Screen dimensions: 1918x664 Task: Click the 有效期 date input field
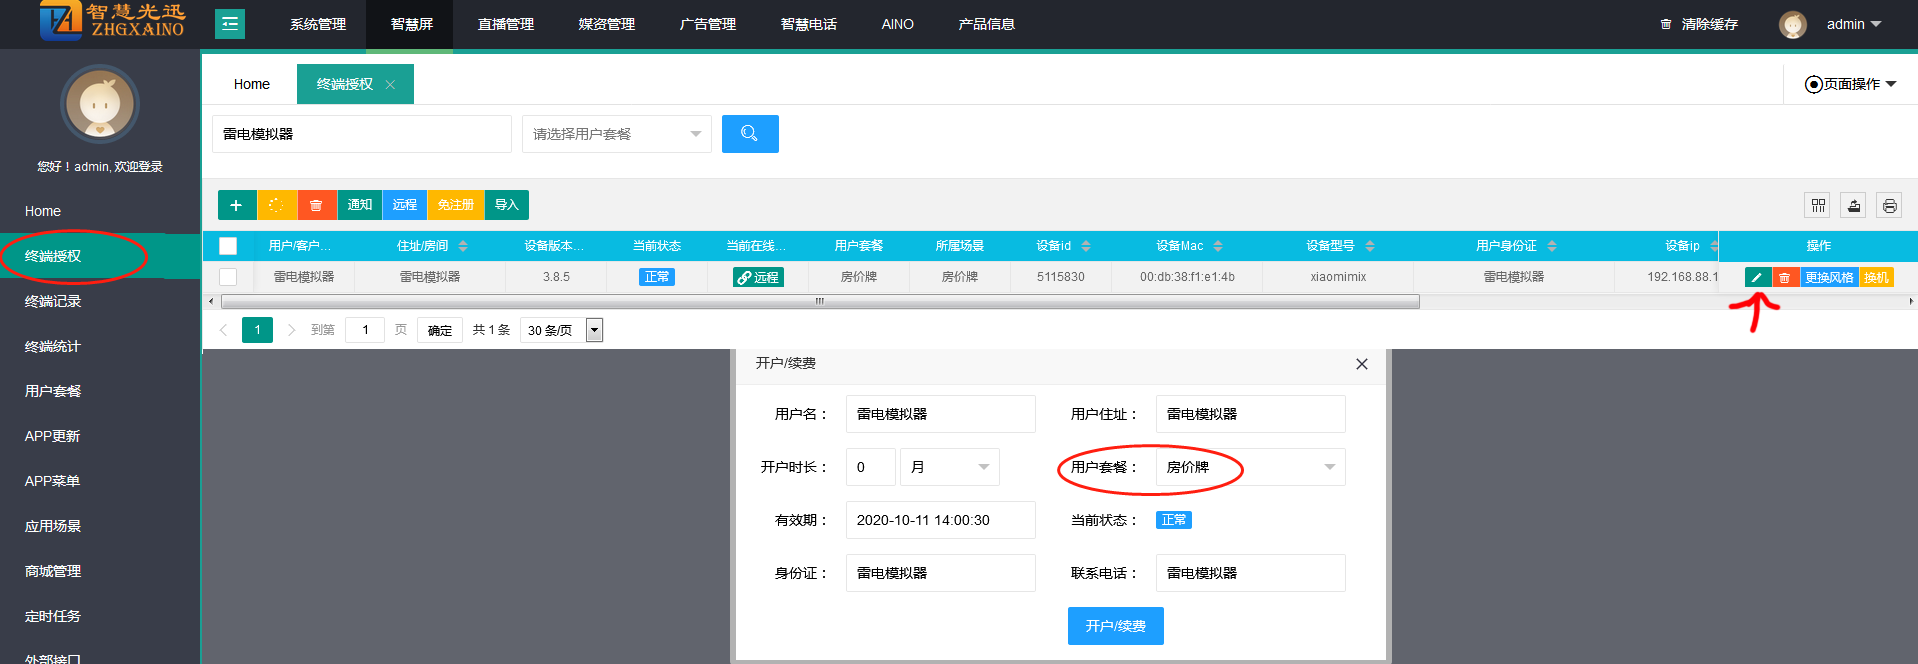(x=940, y=520)
